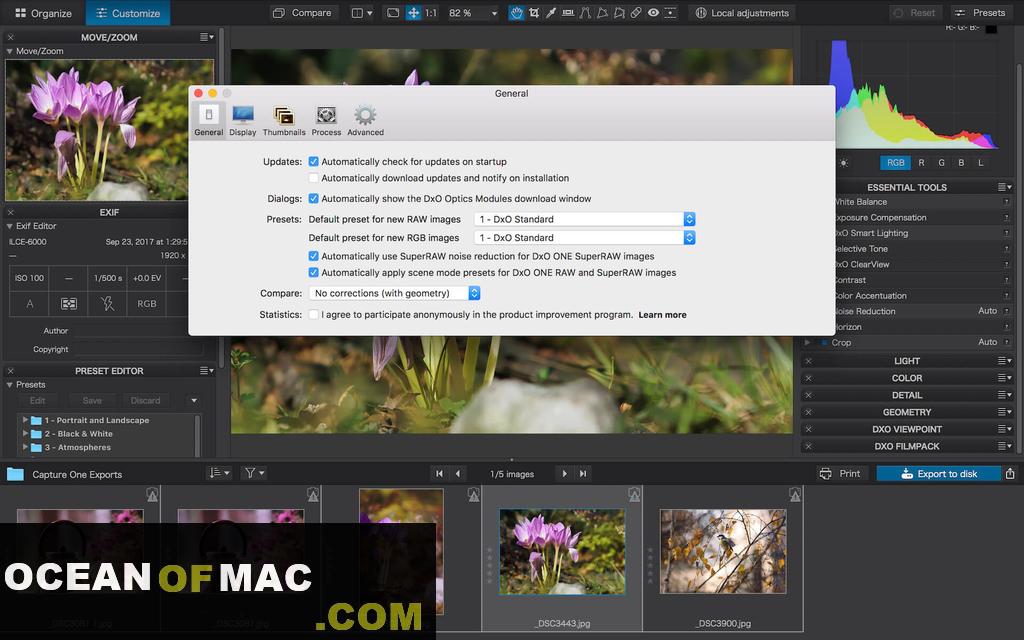
Task: Show the B channel histogram
Action: click(961, 163)
